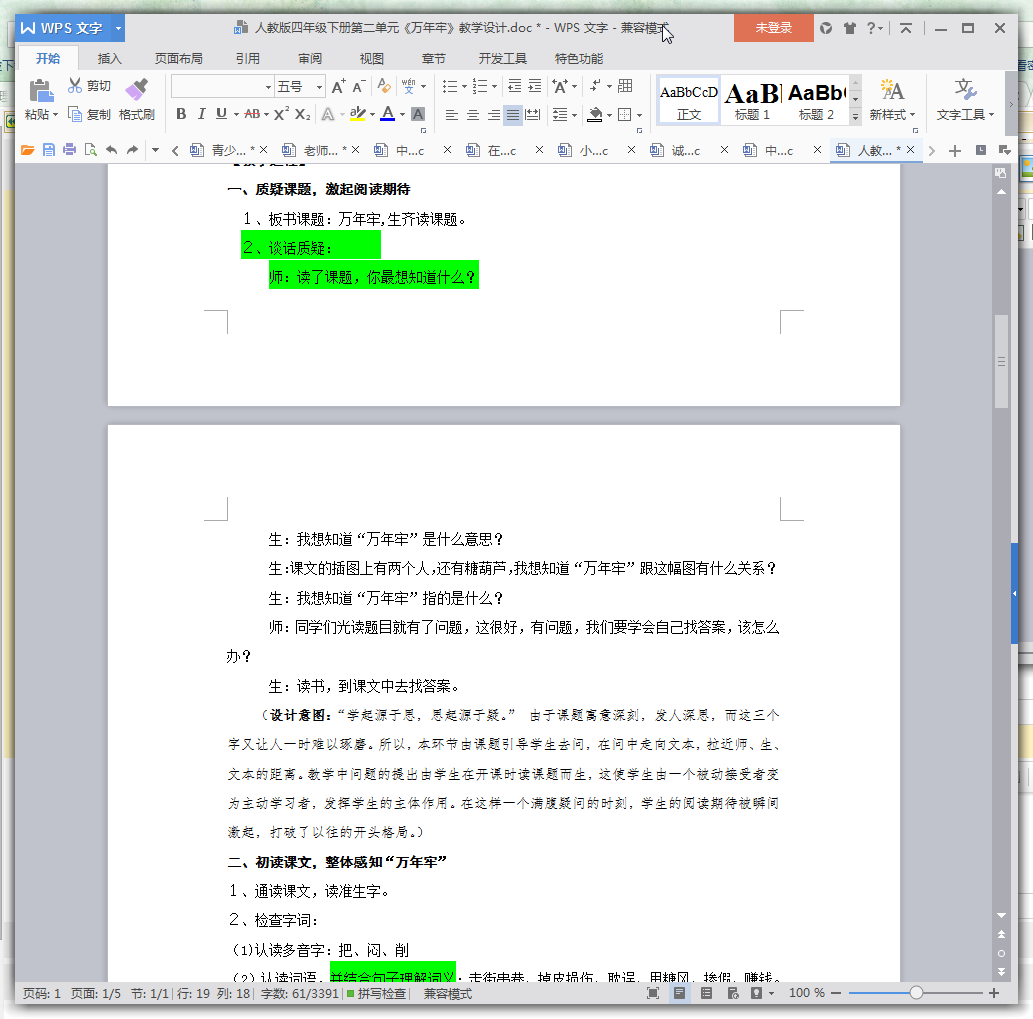
Task: Open the 新样式 new style icon
Action: tap(892, 90)
